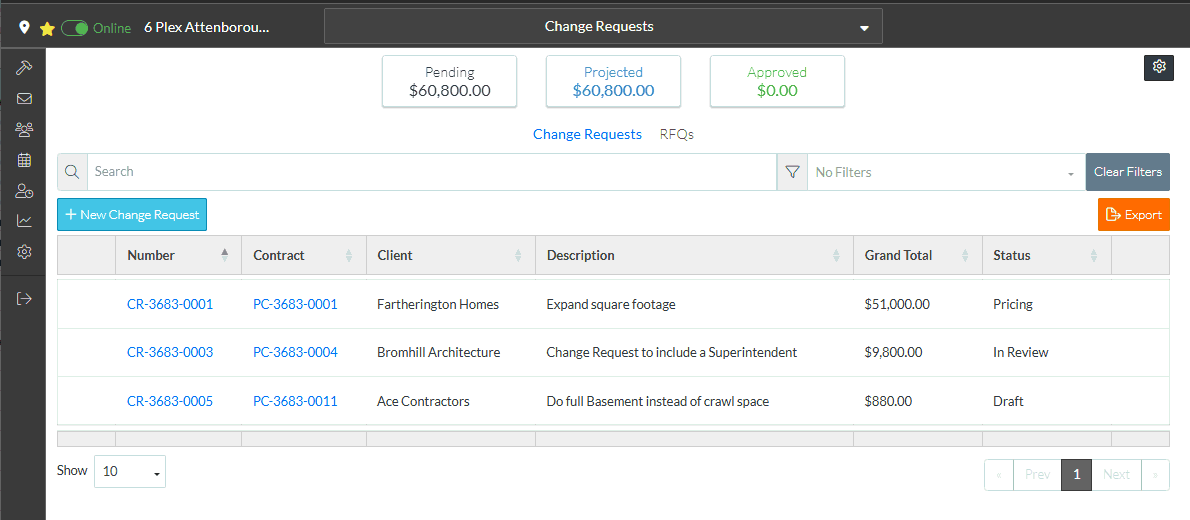Click the logout arrow icon in sidebar
The width and height of the screenshot is (1190, 520).
coord(24,298)
